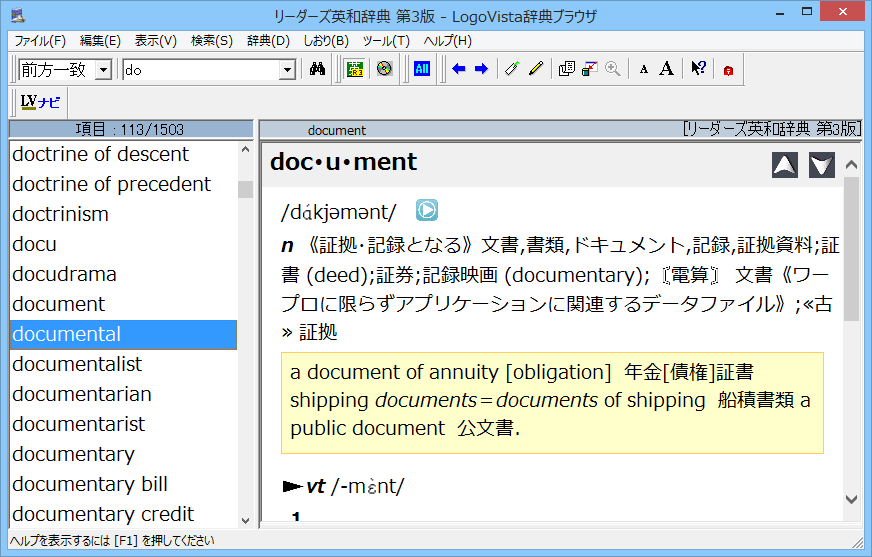Open the ヘルプ(H) menu
872x557 pixels.
click(x=447, y=41)
